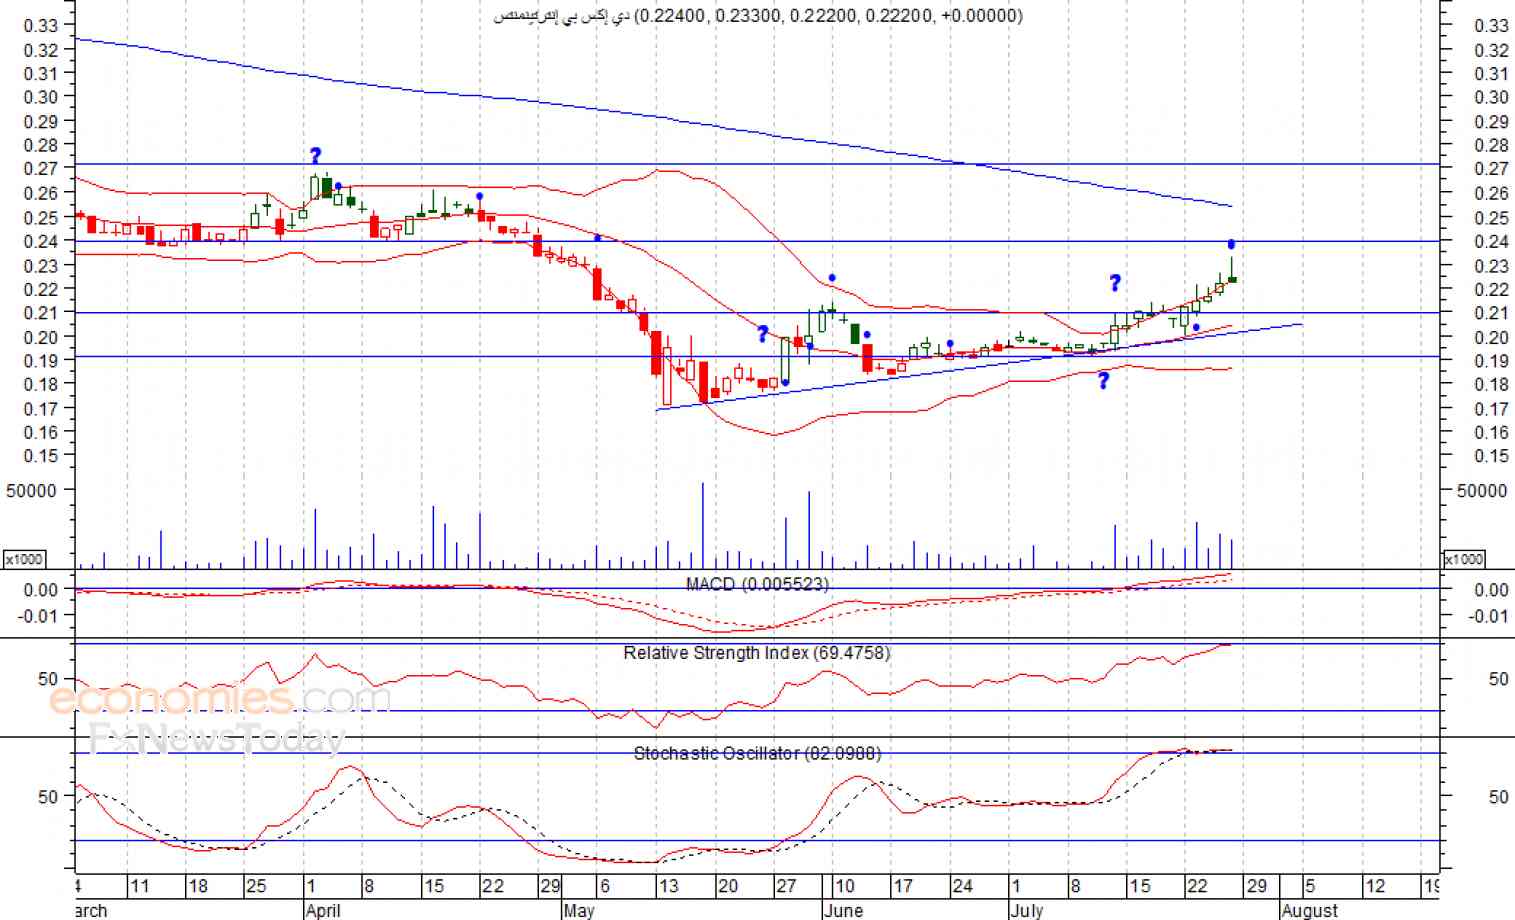
Task: Select the June month label on time axis
Action: (843, 910)
